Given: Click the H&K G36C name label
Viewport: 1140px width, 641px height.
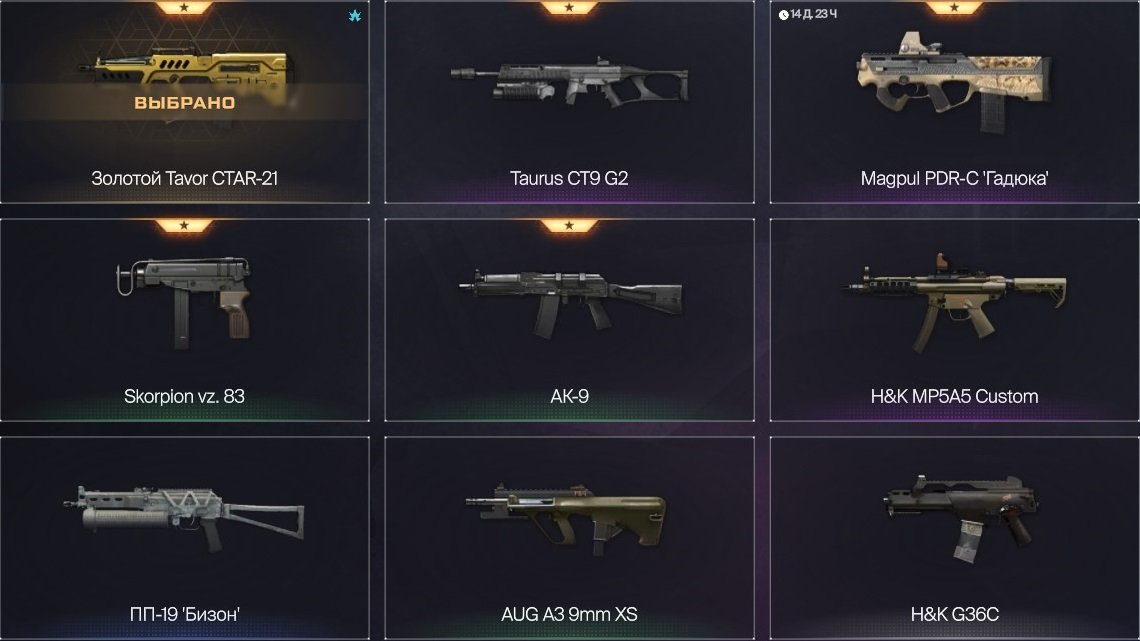Looking at the screenshot, I should point(955,614).
